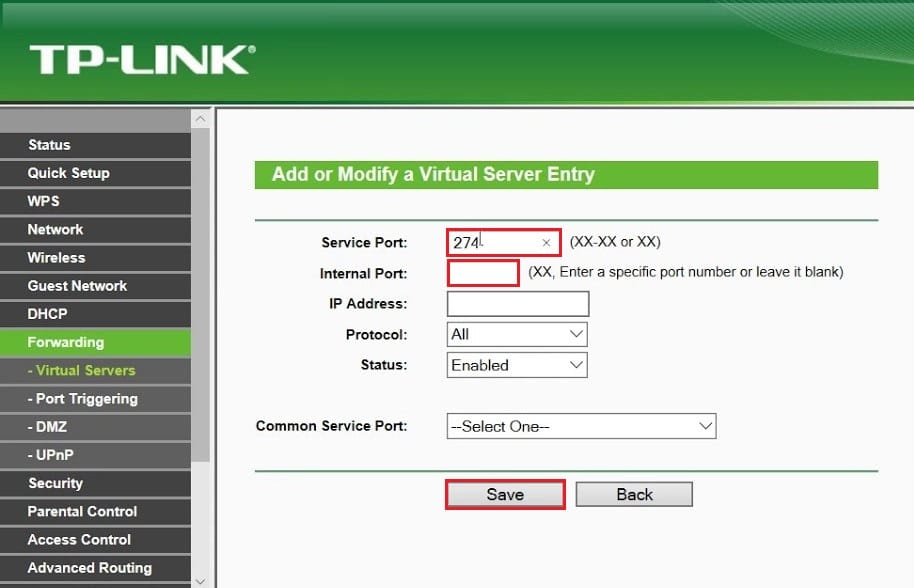The image size is (914, 588).
Task: Click the Save button
Action: (505, 494)
